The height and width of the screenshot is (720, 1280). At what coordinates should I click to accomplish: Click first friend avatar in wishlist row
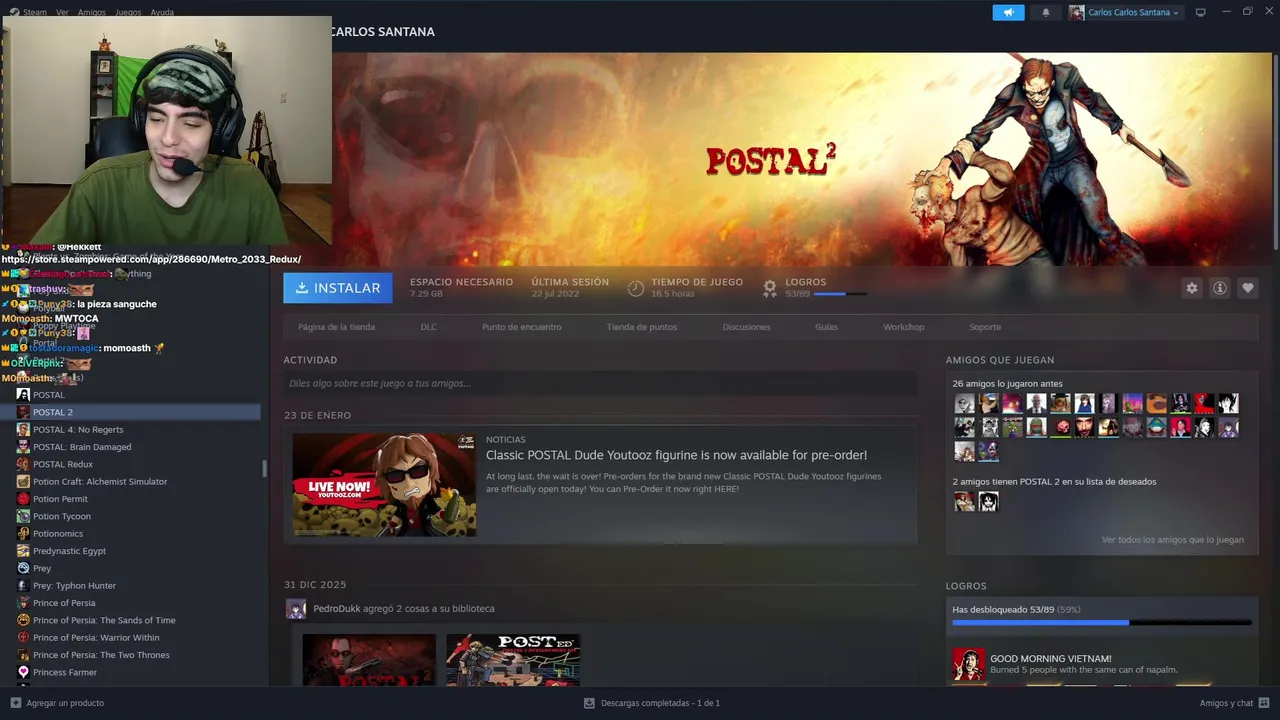(964, 502)
